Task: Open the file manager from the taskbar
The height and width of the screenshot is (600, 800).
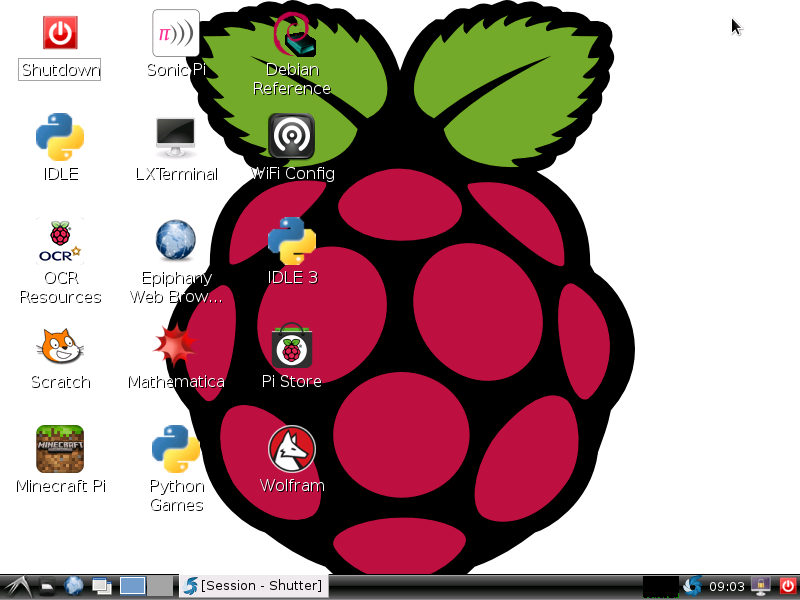Action: 47,587
